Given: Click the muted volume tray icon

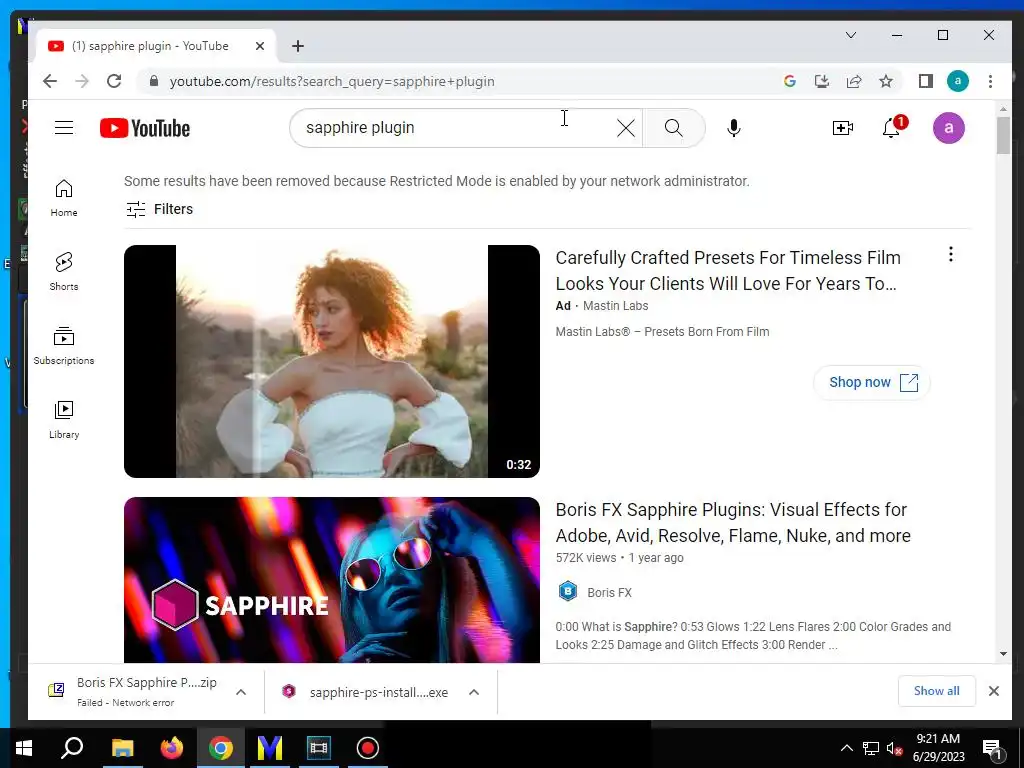Looking at the screenshot, I should click(x=894, y=748).
